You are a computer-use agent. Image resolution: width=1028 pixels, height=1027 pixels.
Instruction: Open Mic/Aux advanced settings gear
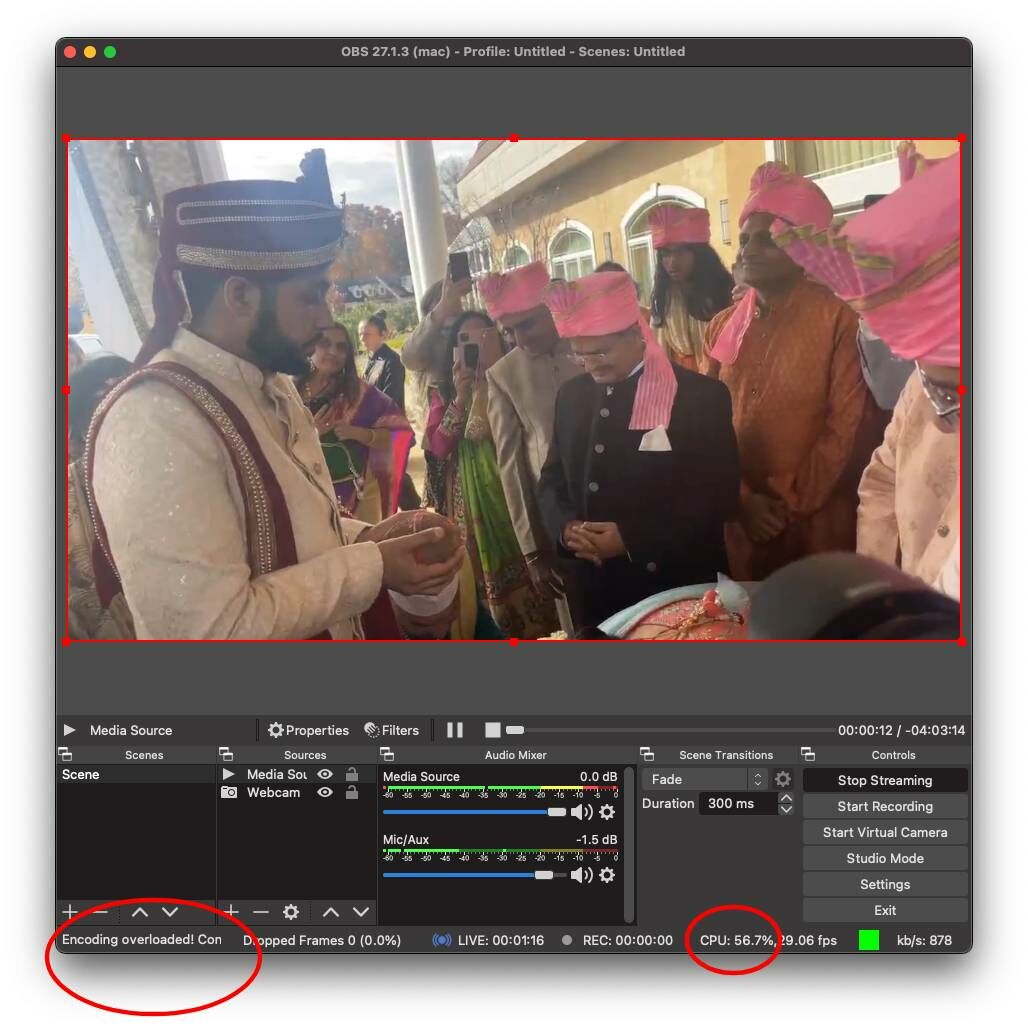pos(608,875)
